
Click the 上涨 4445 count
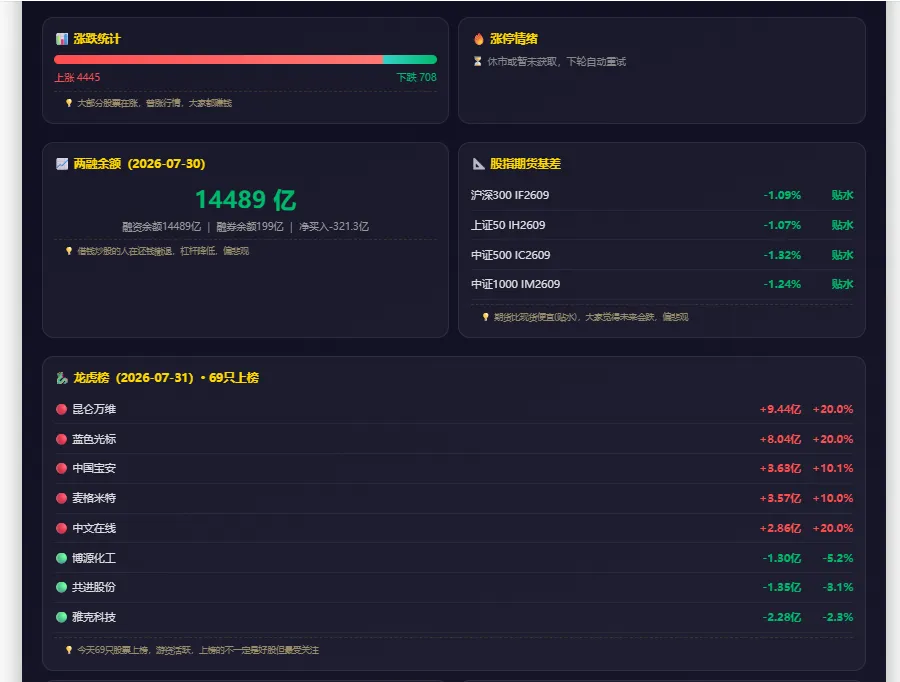[77, 77]
